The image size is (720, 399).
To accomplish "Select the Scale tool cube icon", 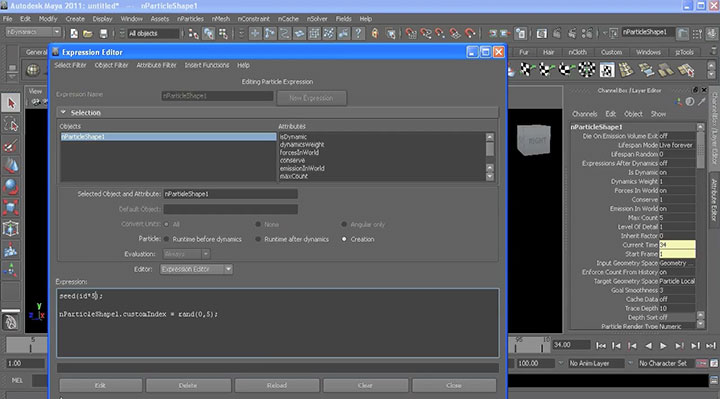I will click(11, 208).
